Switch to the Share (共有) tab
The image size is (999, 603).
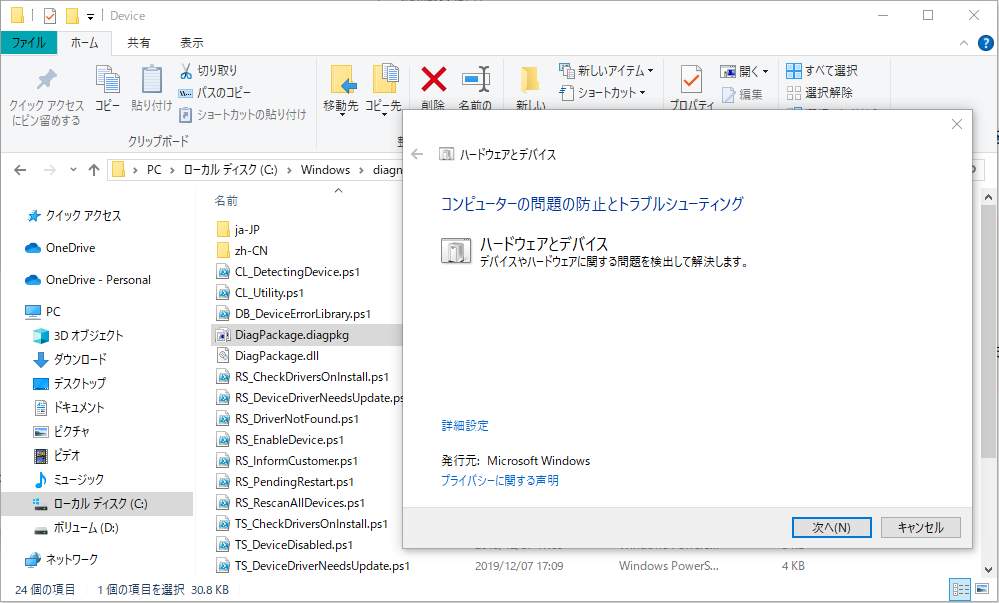click(x=138, y=43)
